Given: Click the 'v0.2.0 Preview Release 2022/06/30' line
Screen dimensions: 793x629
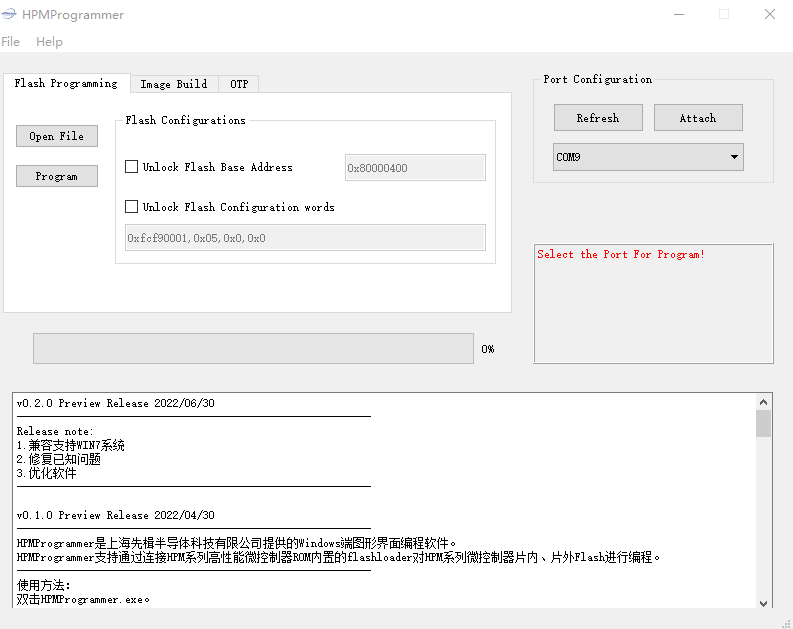Looking at the screenshot, I should click(x=116, y=403).
